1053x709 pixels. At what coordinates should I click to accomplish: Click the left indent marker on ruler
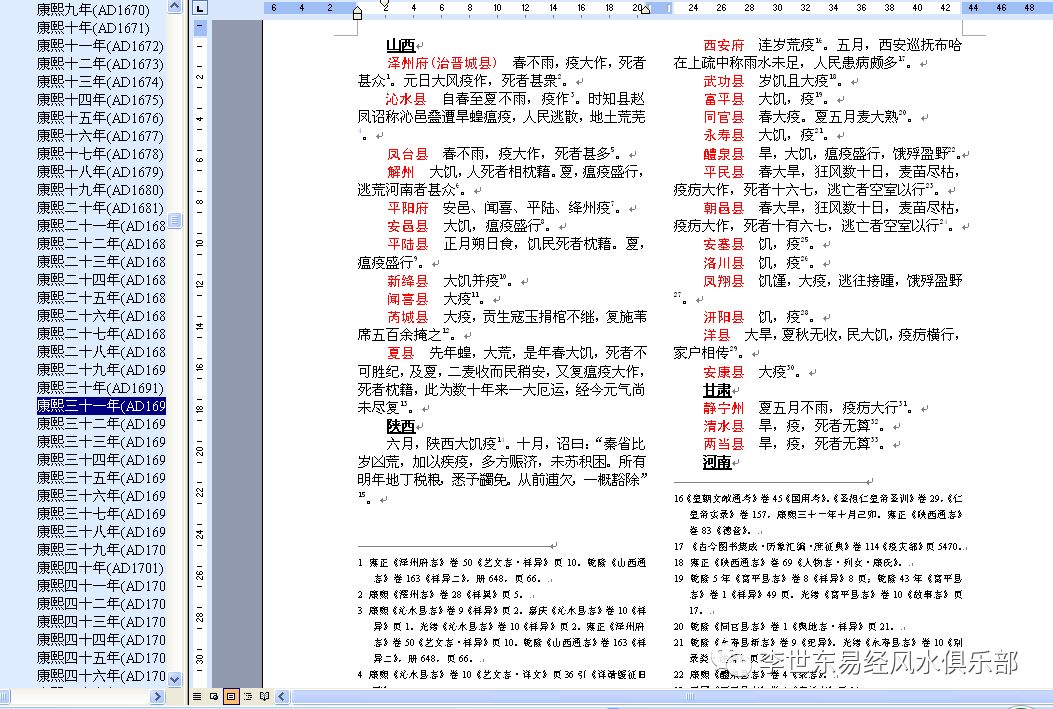357,14
